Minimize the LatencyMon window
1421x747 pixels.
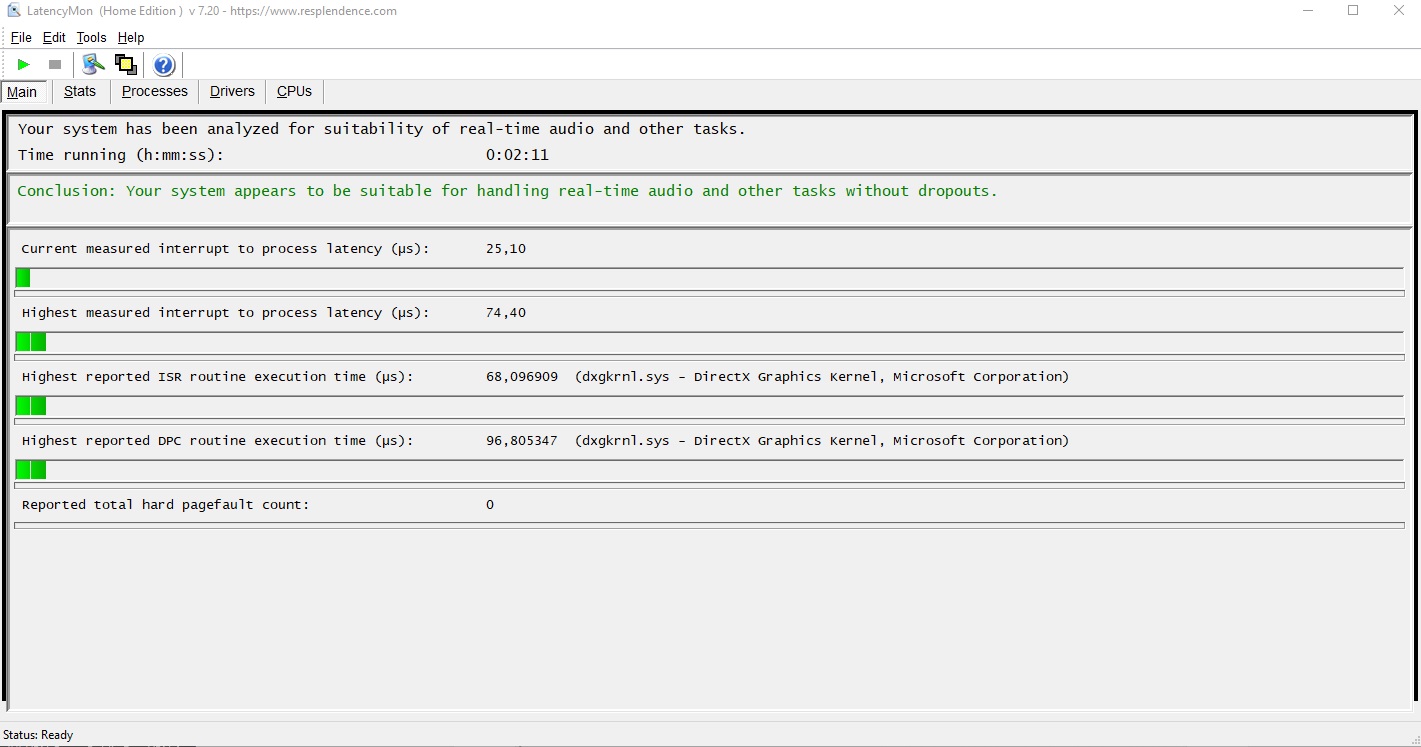1309,11
